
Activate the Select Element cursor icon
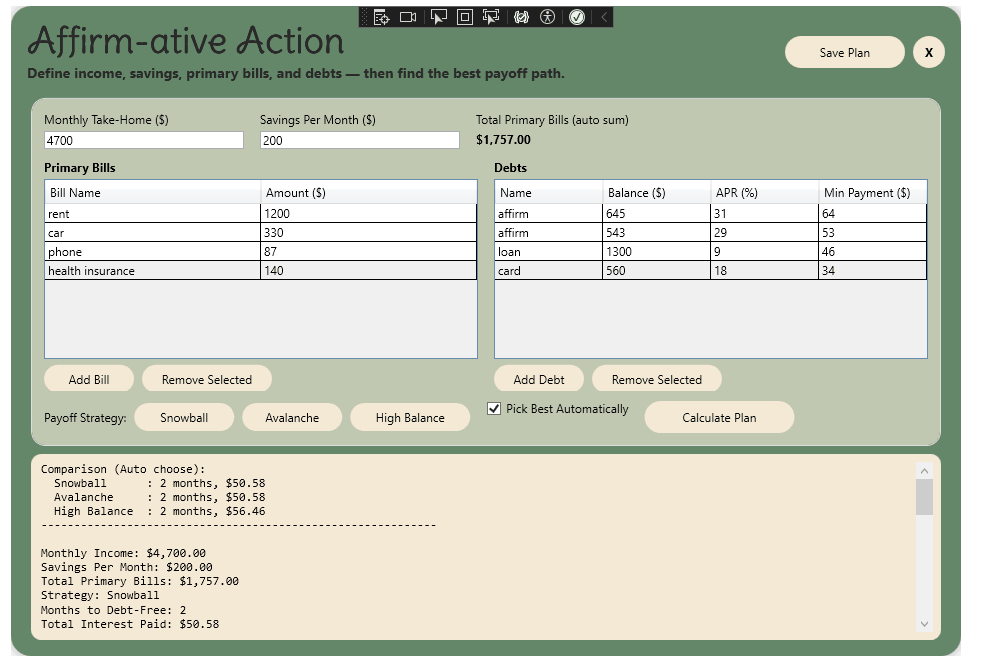coord(438,17)
